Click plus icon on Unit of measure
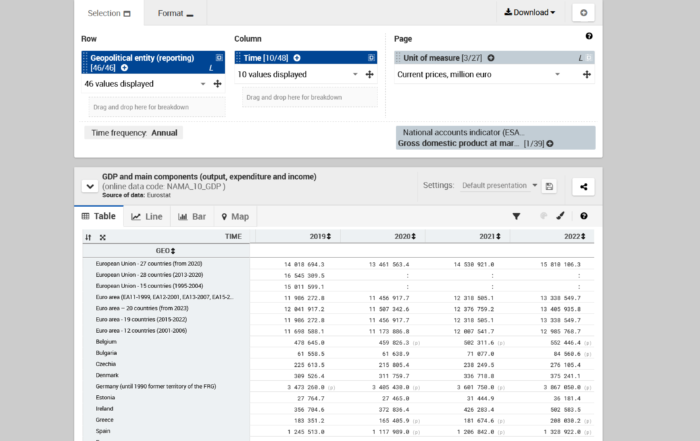Screen dimensions: 700x441 pos(491,58)
